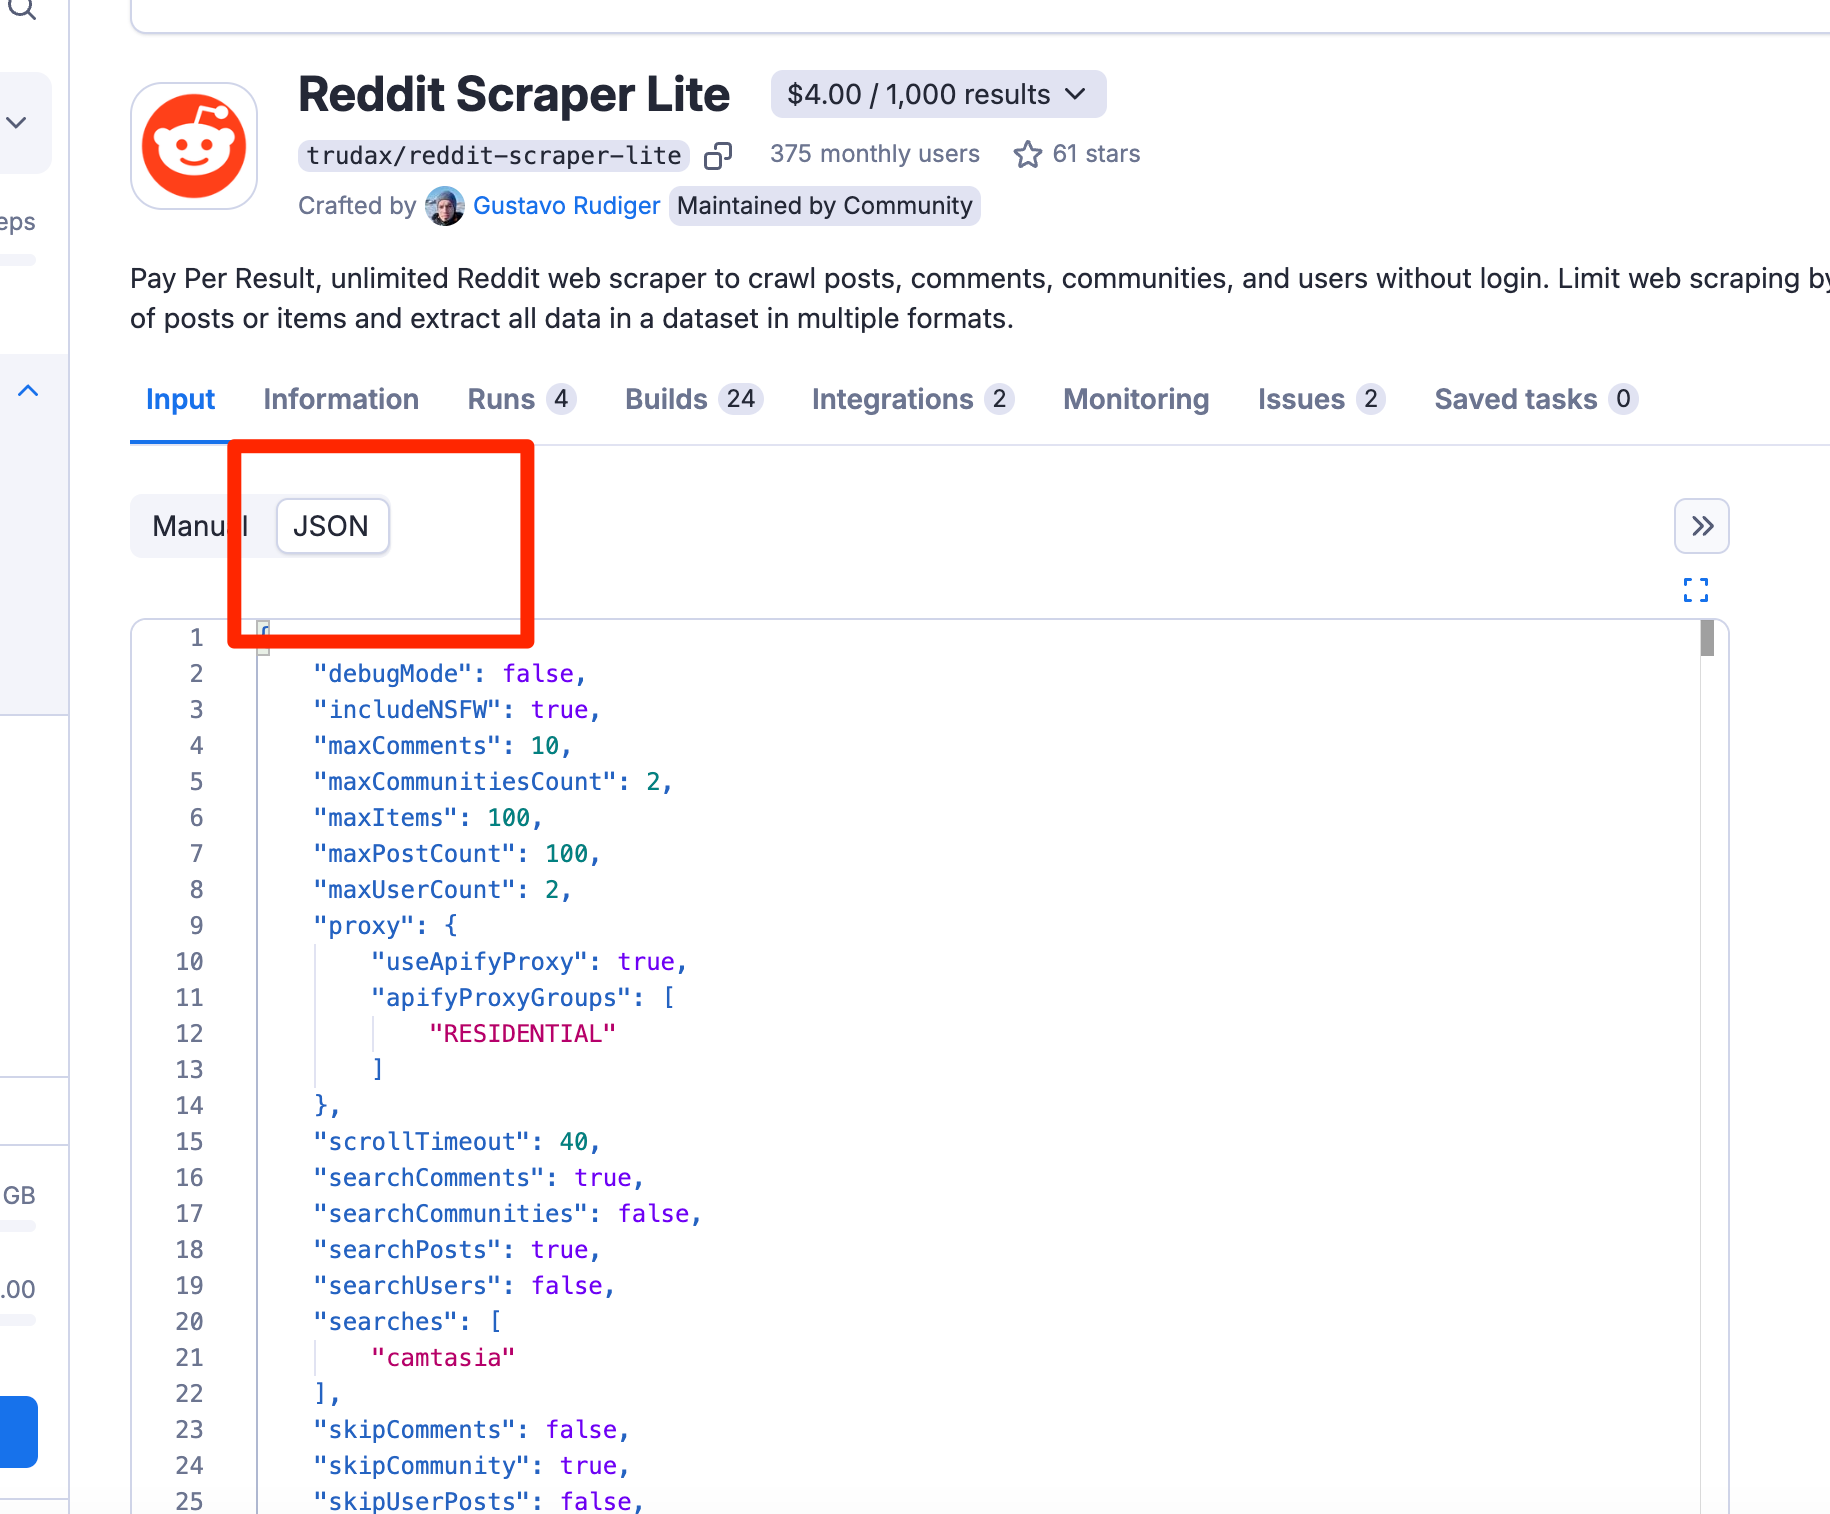
Task: Click the "maxCommunitiesCount": 2 line
Action: [x=492, y=782]
